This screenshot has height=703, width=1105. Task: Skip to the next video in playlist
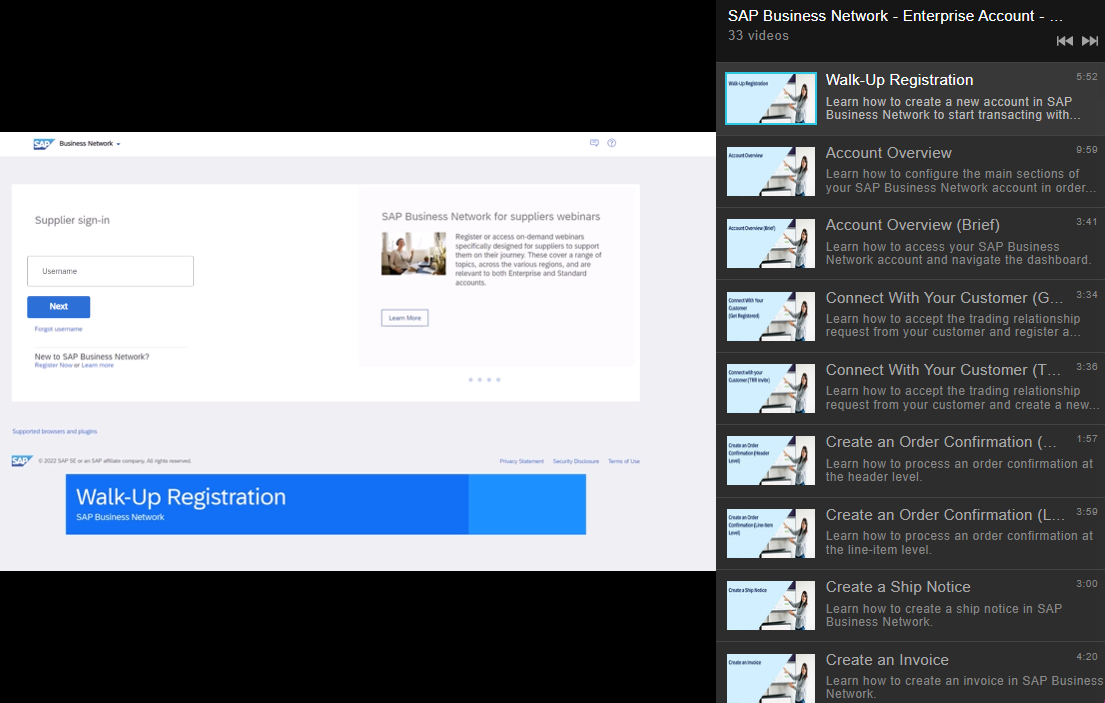click(1090, 41)
